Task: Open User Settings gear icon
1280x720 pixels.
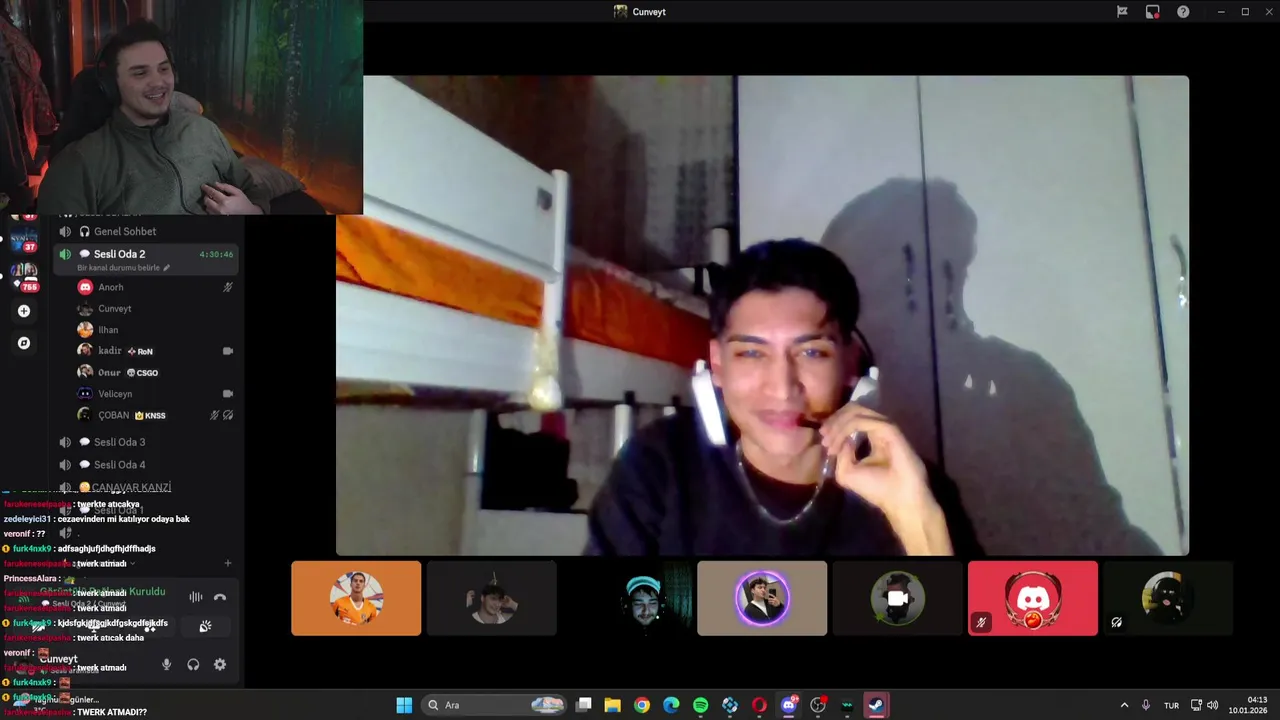Action: click(x=220, y=664)
